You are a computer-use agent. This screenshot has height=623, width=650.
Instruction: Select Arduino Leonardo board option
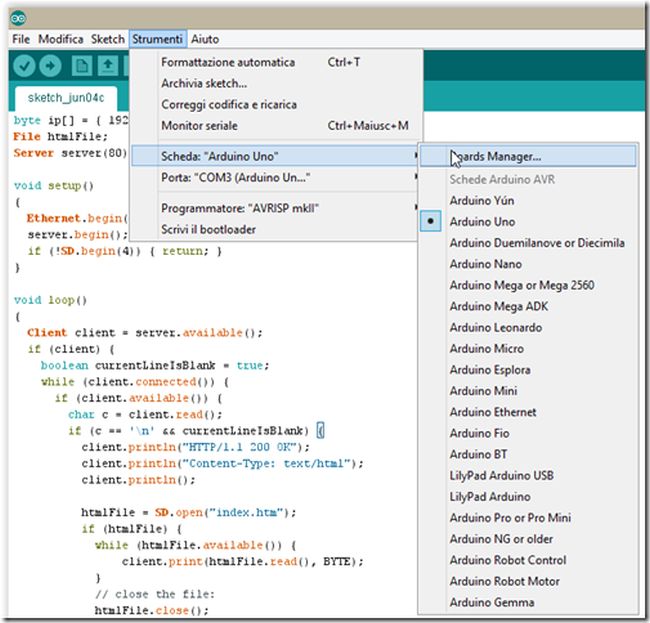495,327
